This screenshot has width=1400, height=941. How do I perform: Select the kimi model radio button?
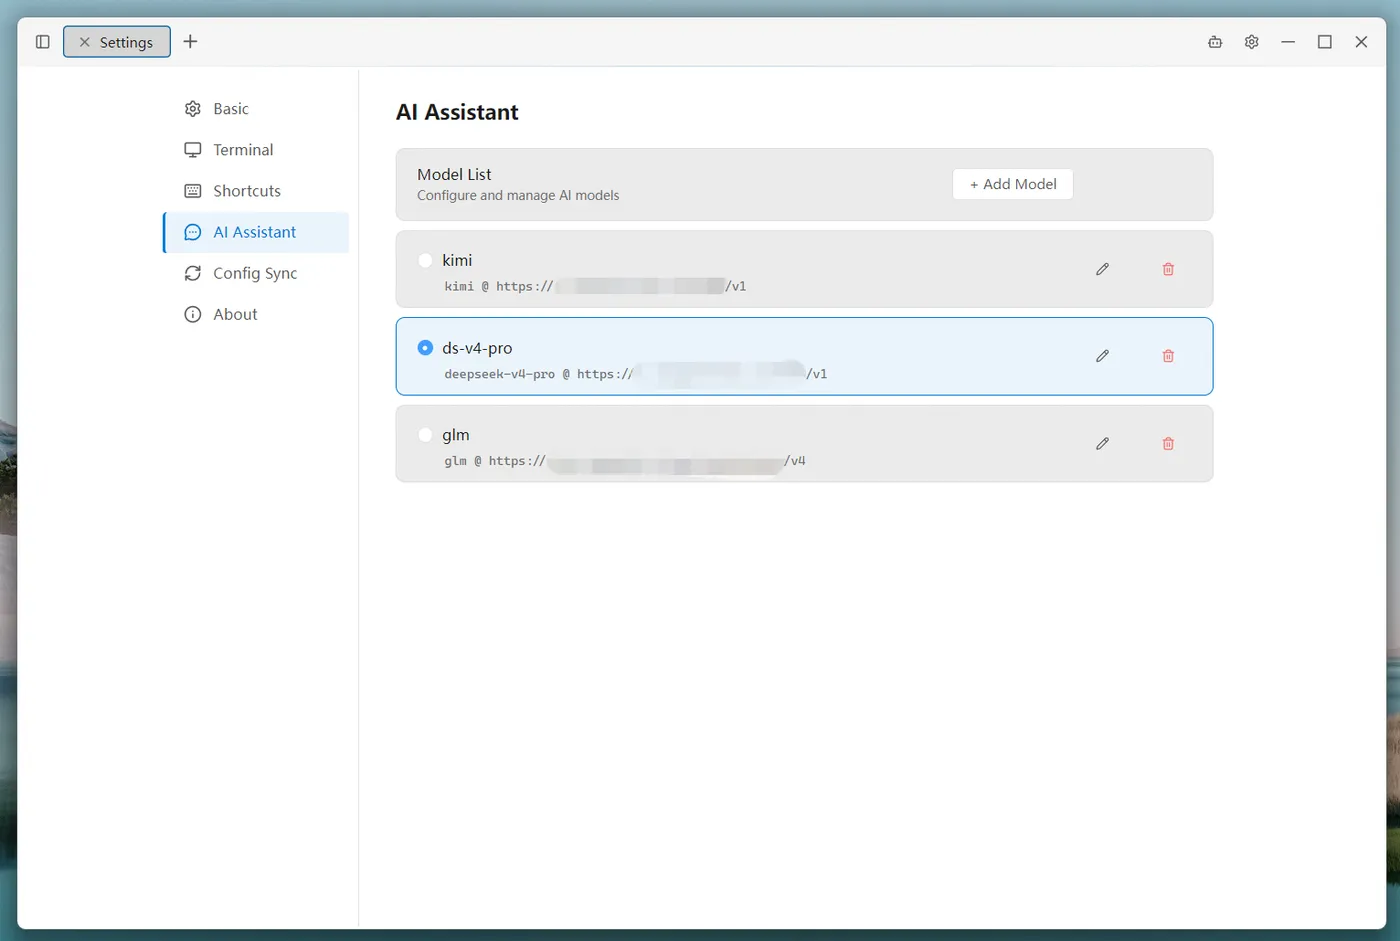(425, 260)
